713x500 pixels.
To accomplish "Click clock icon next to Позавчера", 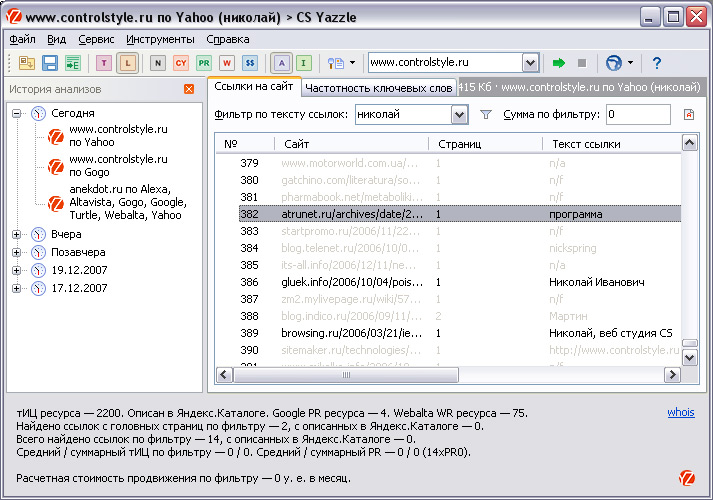I will pyautogui.click(x=38, y=252).
